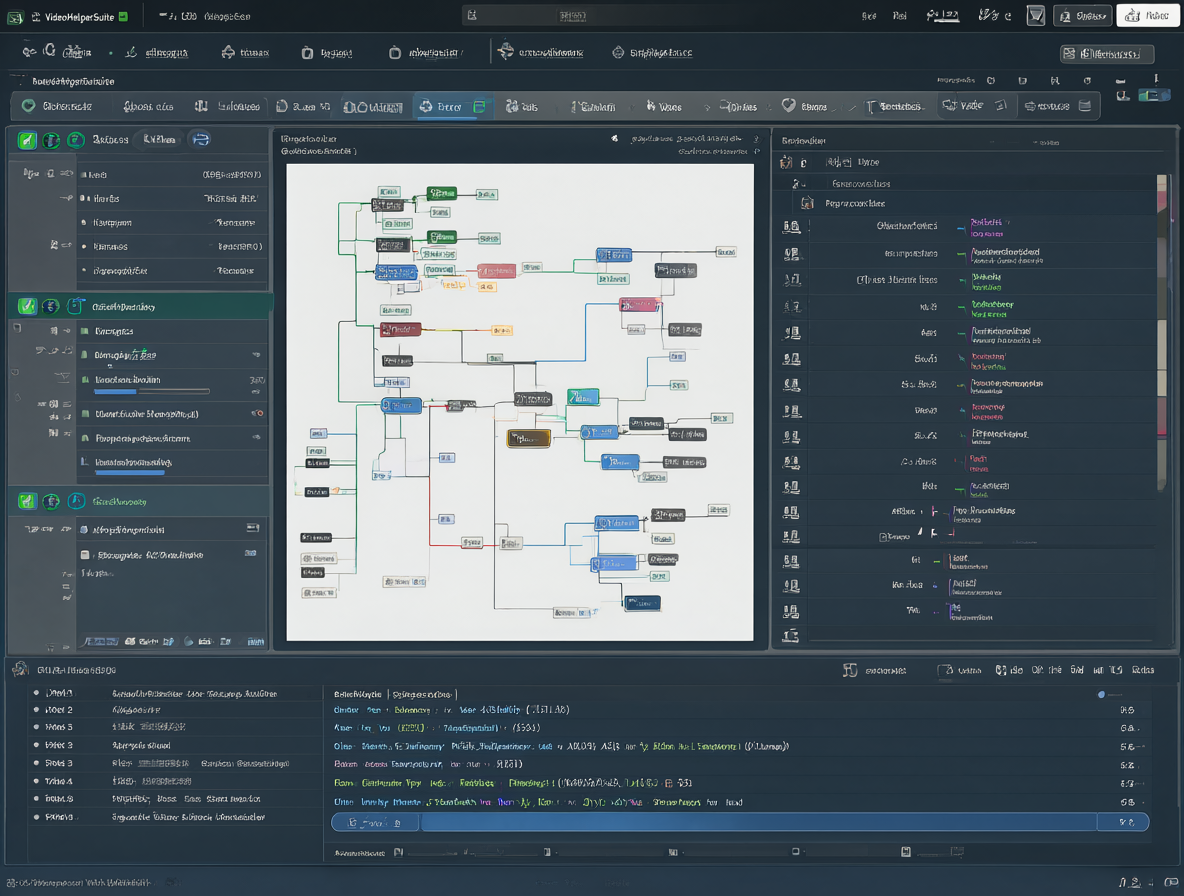Screen dimensions: 1184x896
Task: Click the lock icon in the highlighted green header row
Action: [x=75, y=306]
